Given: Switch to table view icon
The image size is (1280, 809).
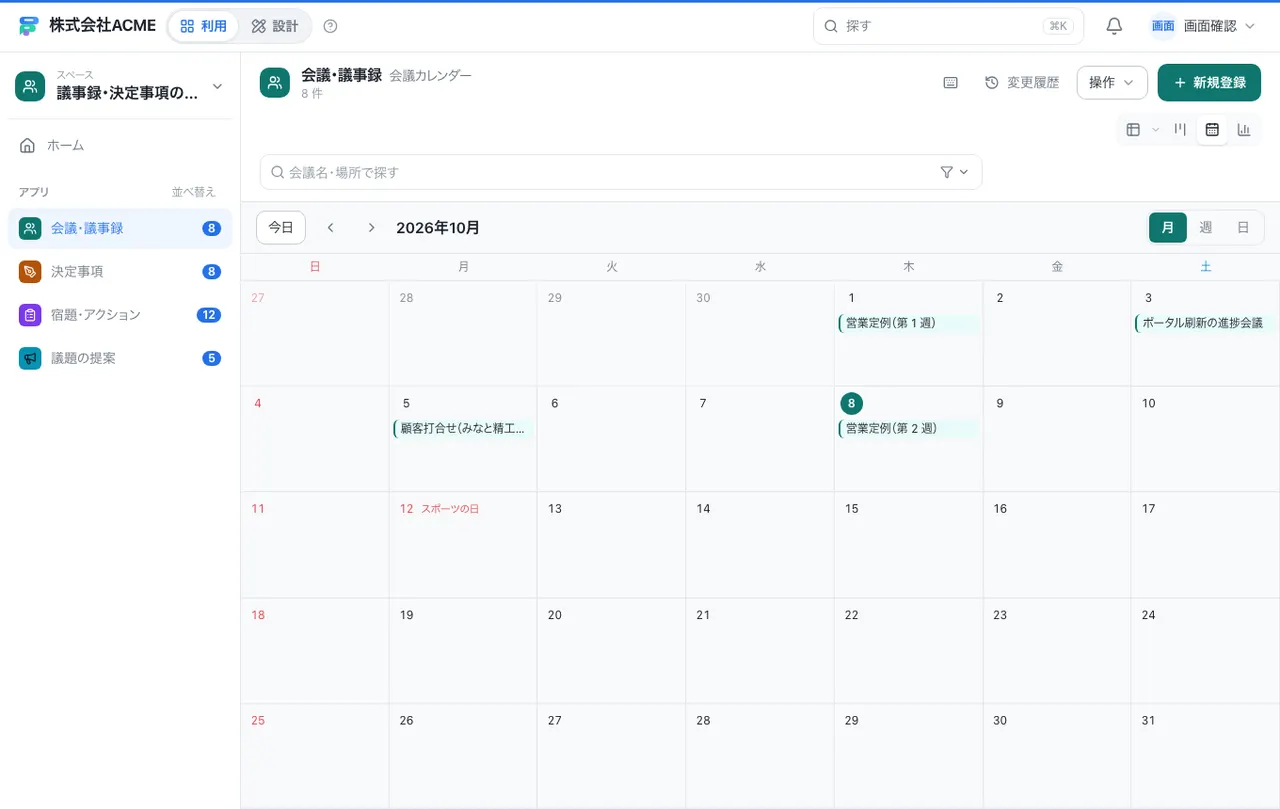Looking at the screenshot, I should [x=1133, y=129].
